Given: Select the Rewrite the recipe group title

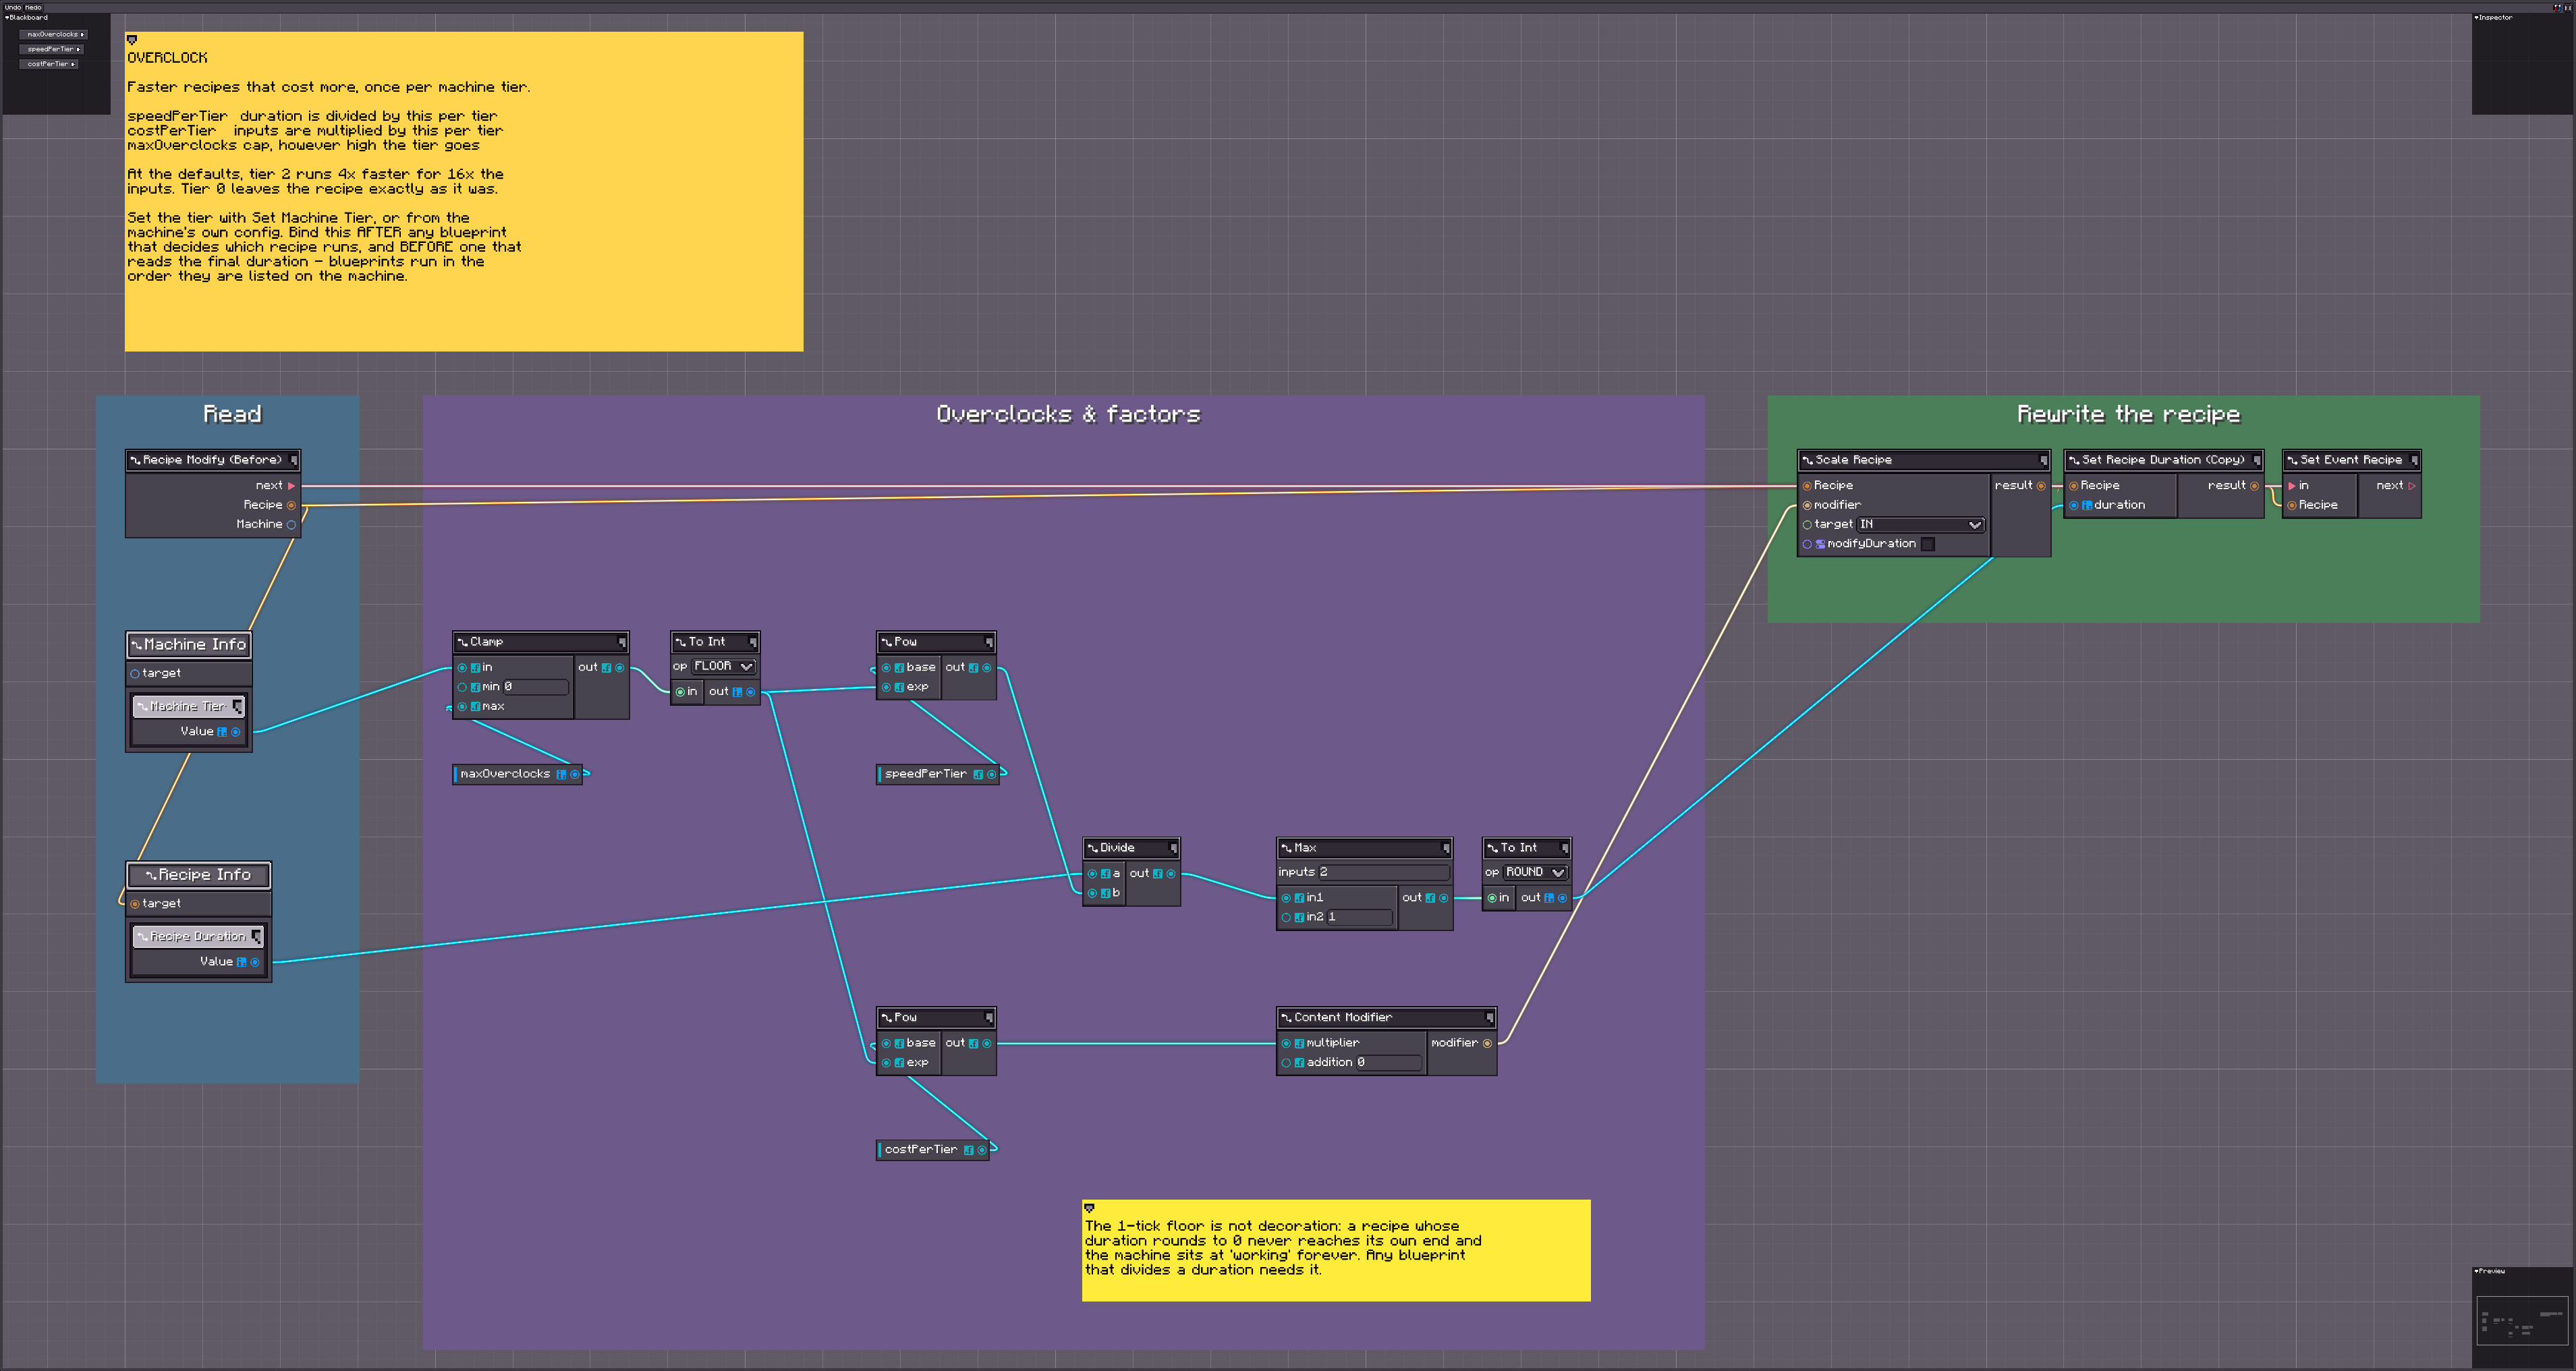Looking at the screenshot, I should [x=2128, y=415].
